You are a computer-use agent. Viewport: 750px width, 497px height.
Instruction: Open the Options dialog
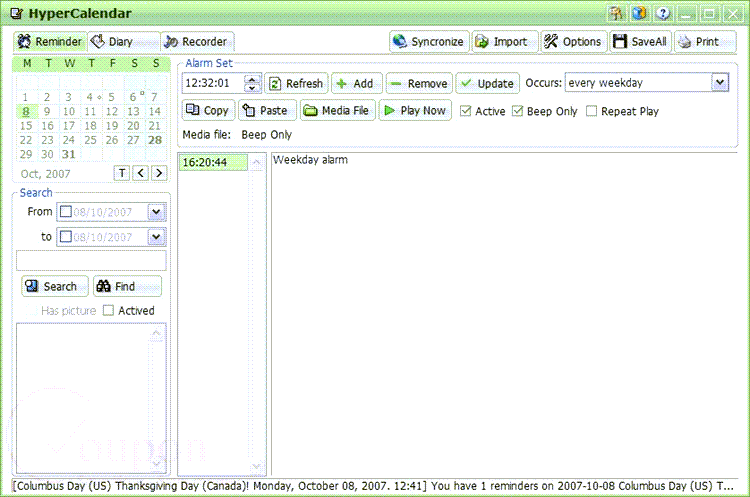pos(574,42)
